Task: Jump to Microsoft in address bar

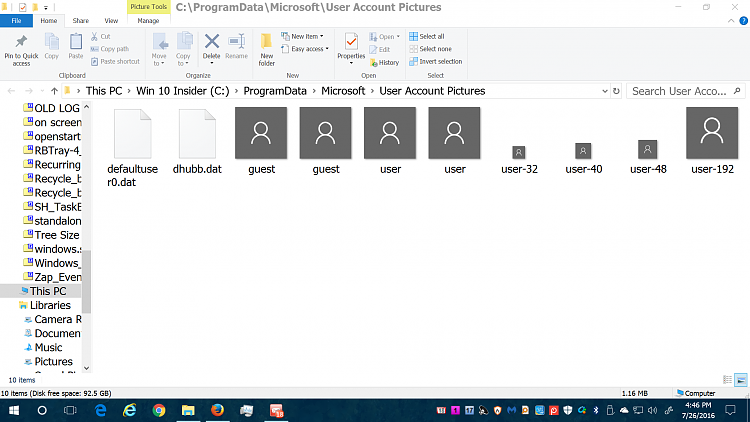Action: click(x=343, y=91)
